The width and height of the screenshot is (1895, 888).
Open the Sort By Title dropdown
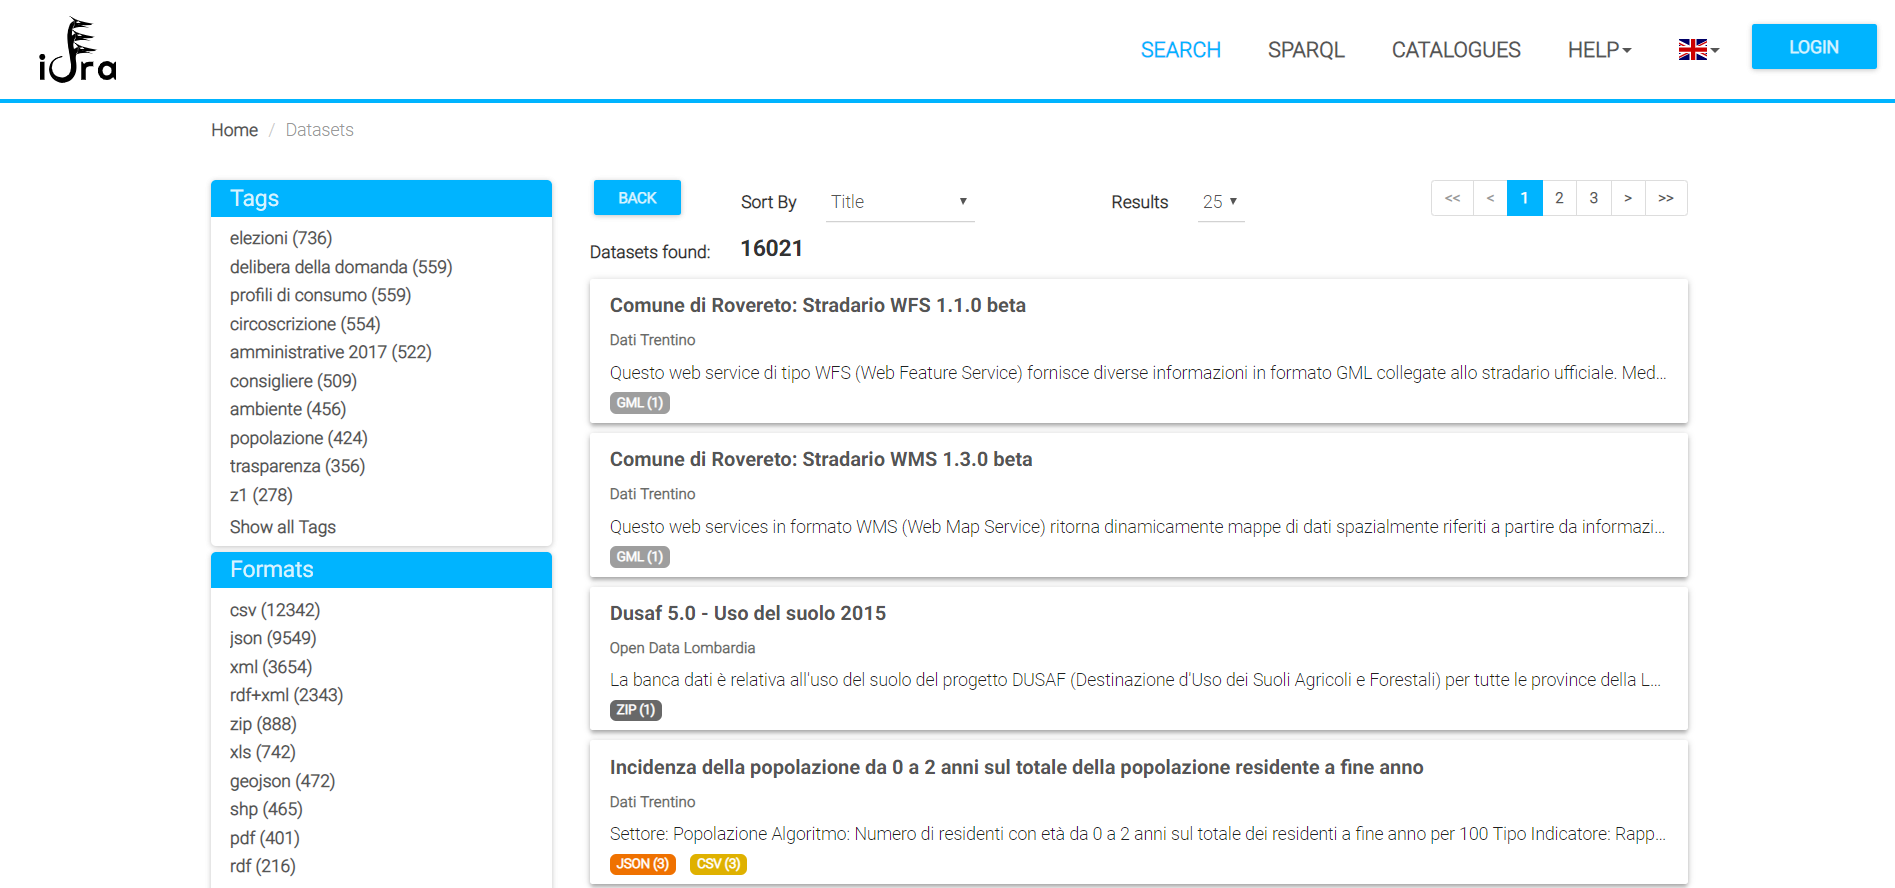tap(900, 202)
